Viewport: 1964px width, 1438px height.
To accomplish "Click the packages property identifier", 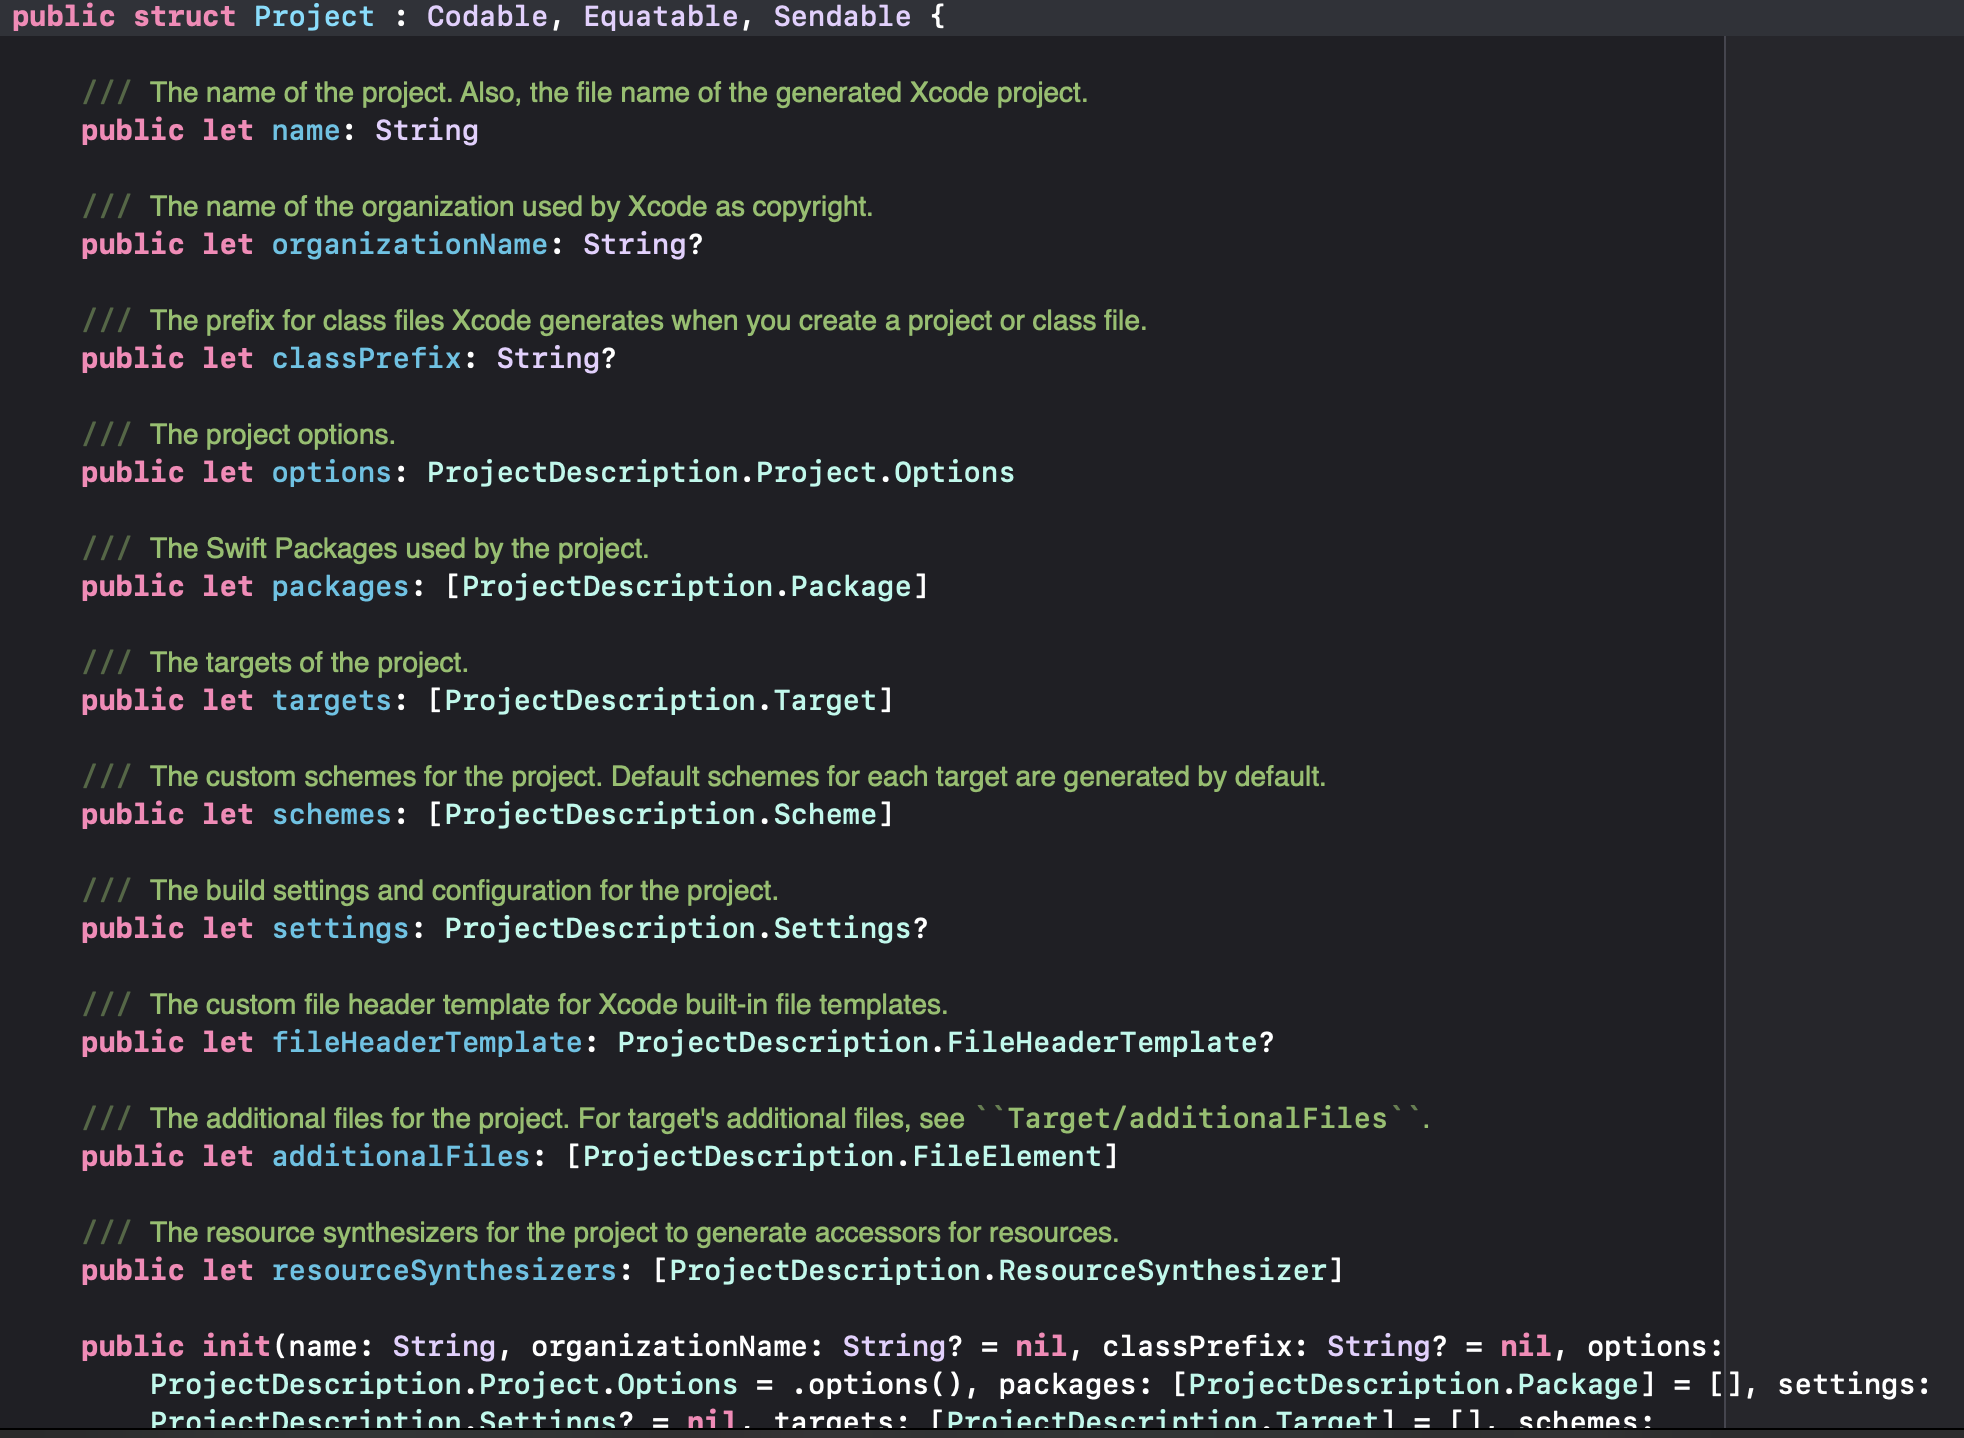I will (340, 587).
